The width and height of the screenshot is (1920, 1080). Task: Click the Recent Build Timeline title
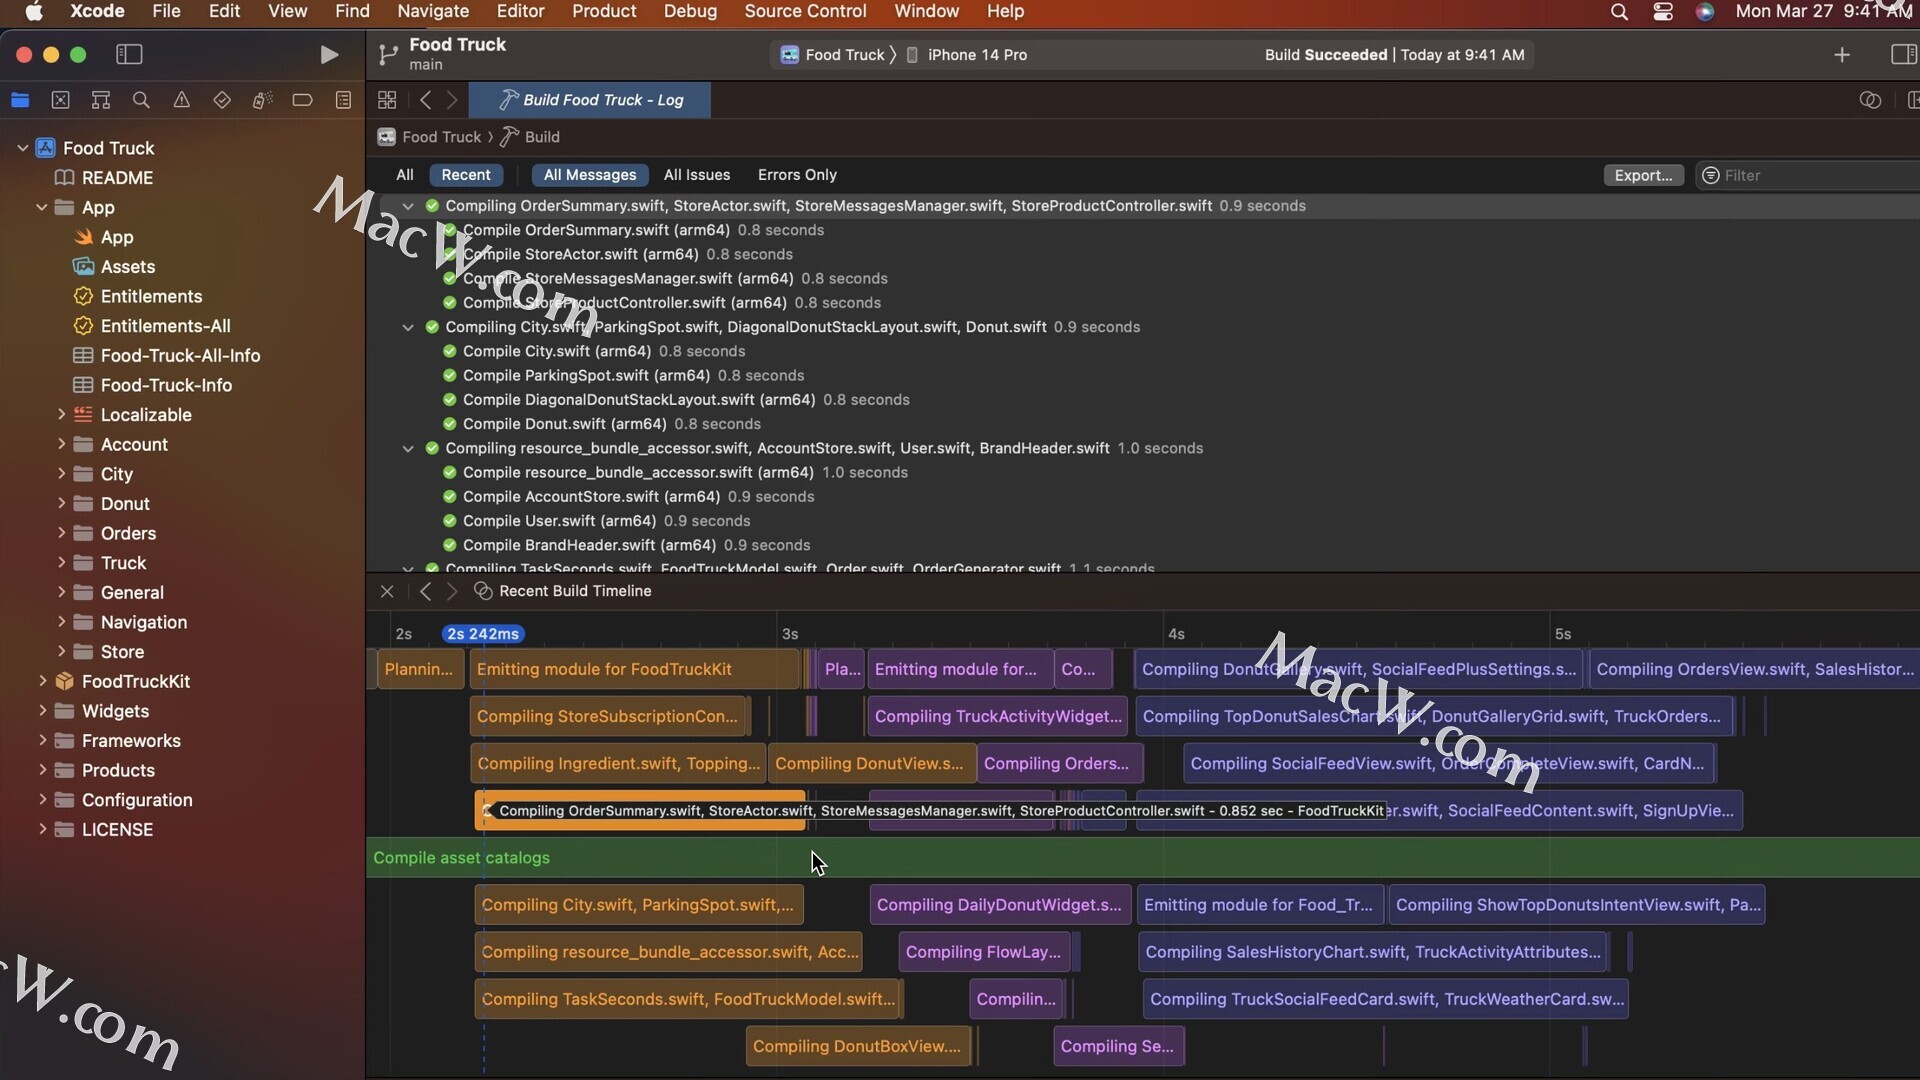click(575, 592)
